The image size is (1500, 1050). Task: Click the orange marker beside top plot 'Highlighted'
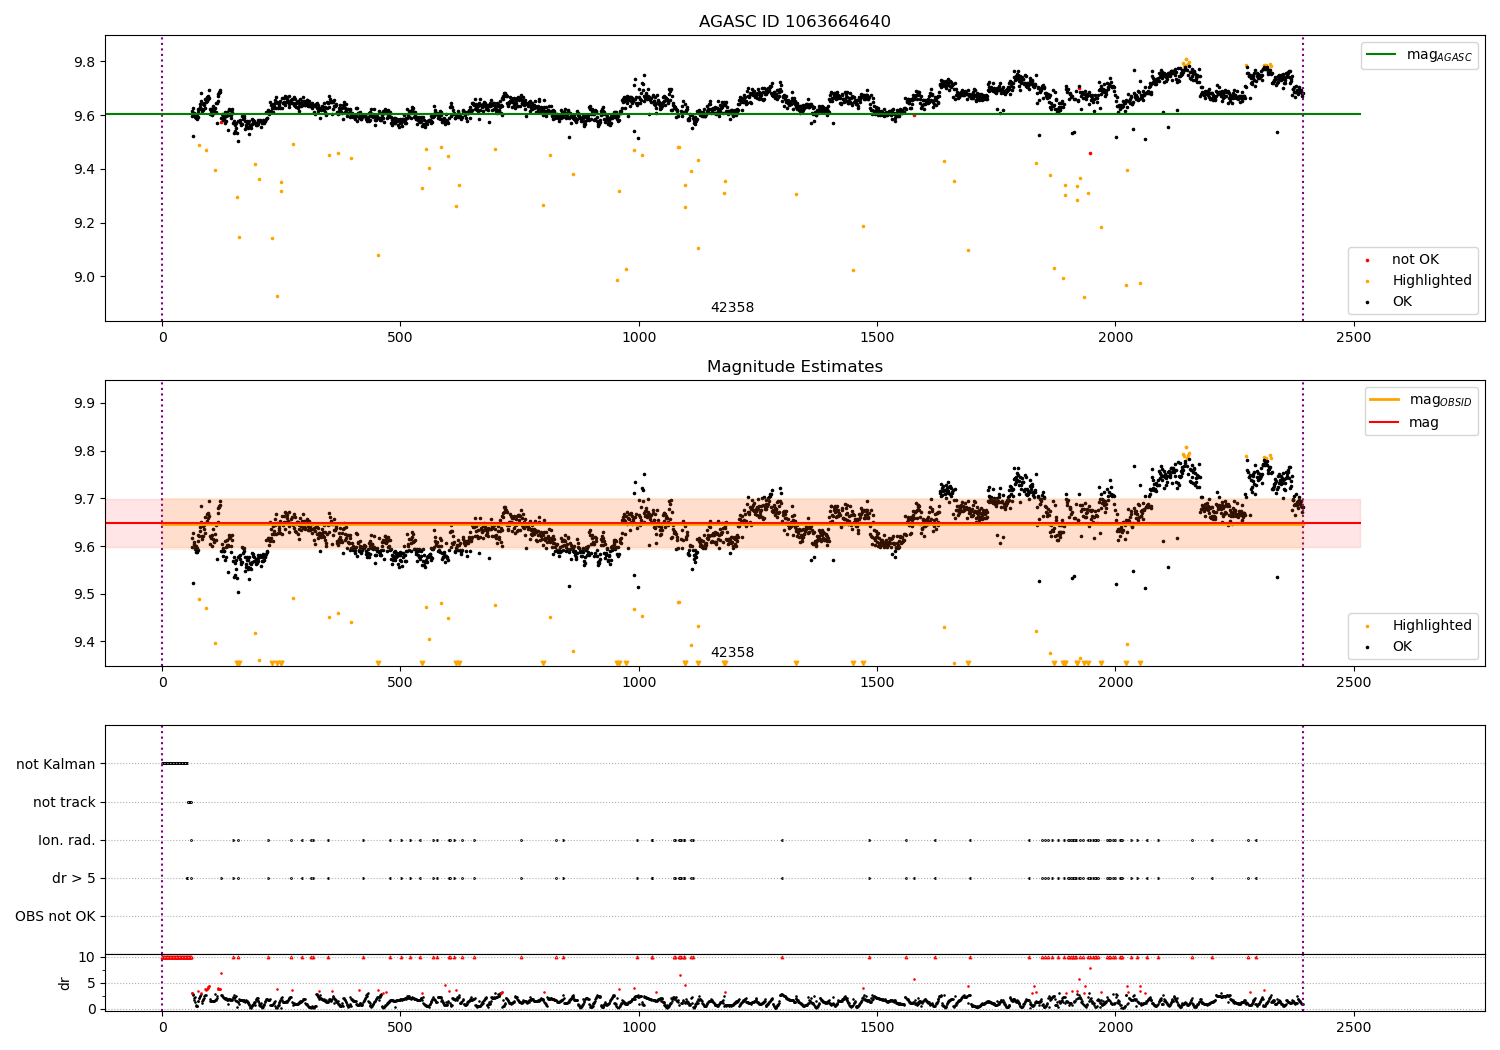1367,281
